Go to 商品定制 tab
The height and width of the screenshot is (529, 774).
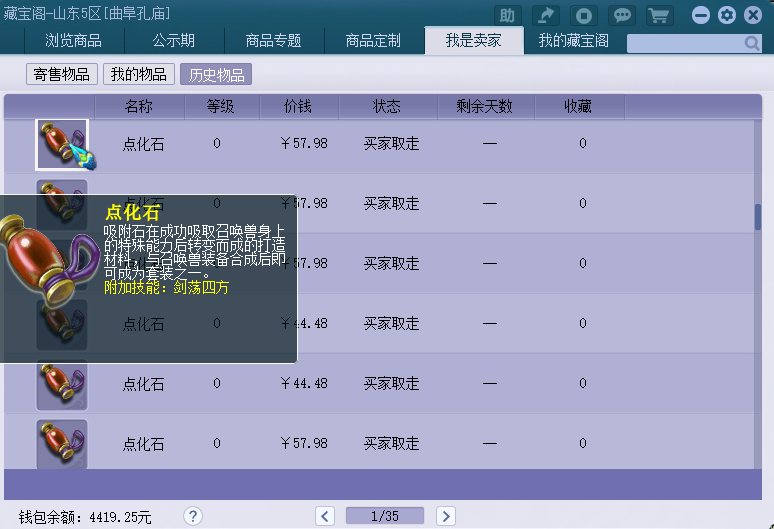click(x=373, y=41)
